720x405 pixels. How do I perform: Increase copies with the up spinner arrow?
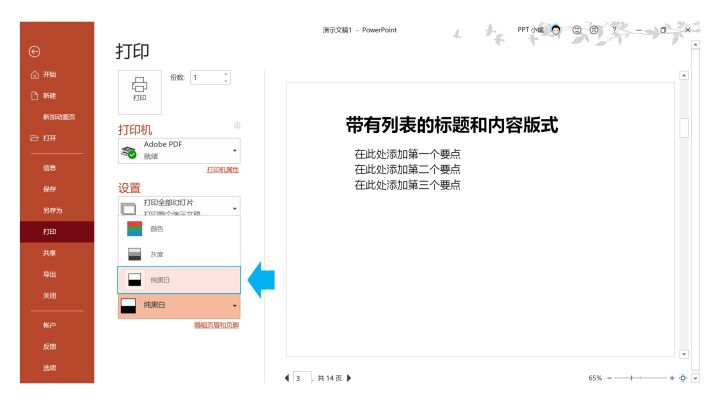[226, 74]
